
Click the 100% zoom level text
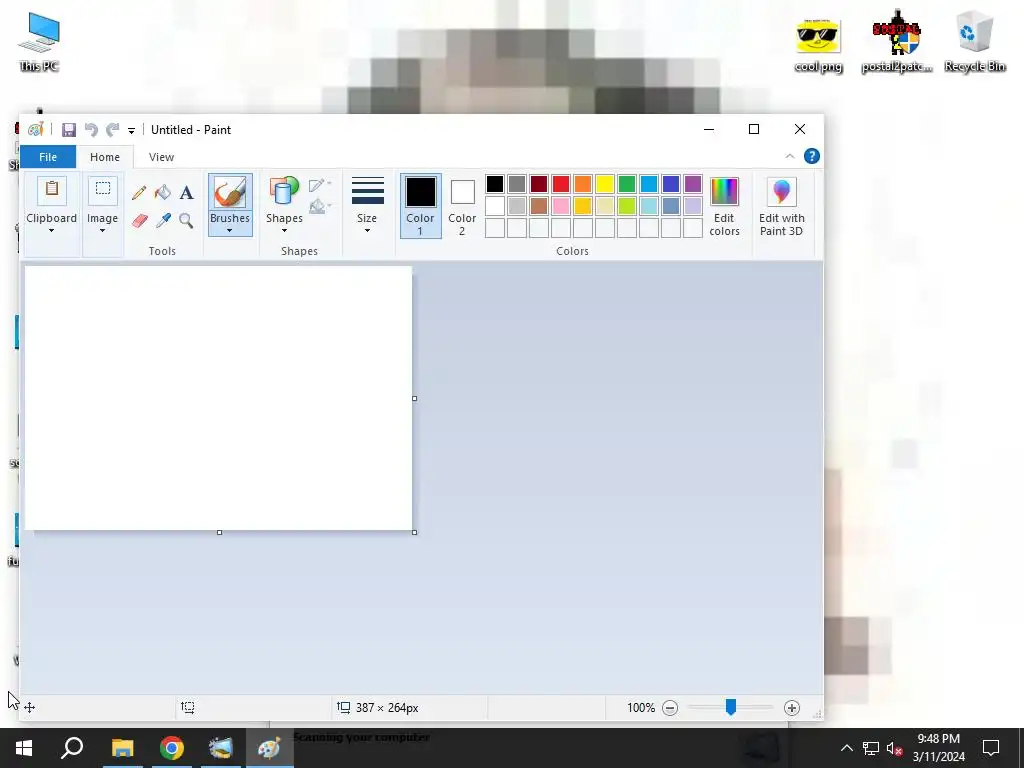pyautogui.click(x=641, y=708)
